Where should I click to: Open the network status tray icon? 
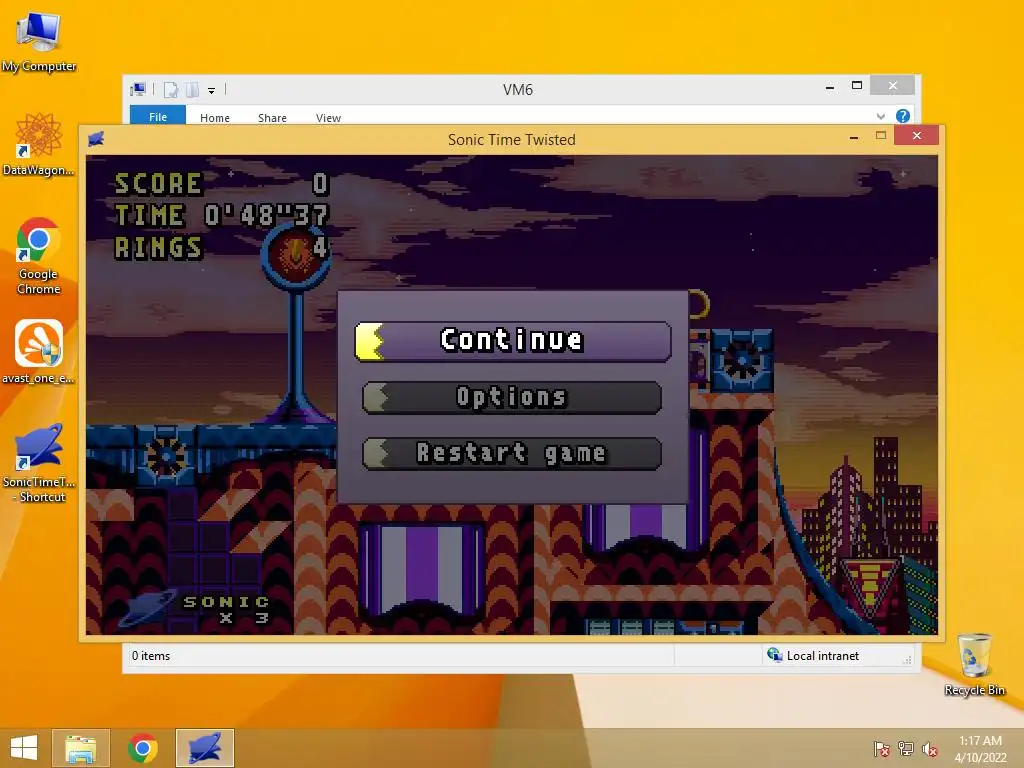point(906,749)
